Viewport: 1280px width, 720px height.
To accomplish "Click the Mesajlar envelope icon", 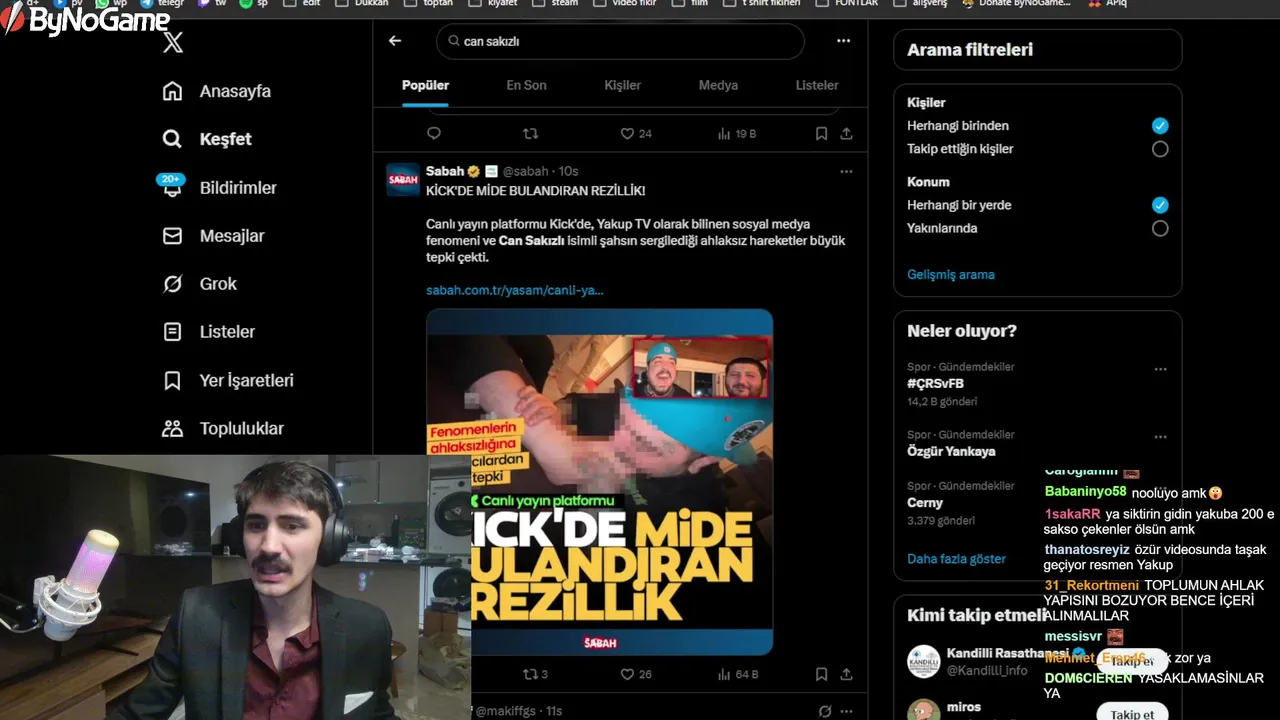I will coord(172,236).
